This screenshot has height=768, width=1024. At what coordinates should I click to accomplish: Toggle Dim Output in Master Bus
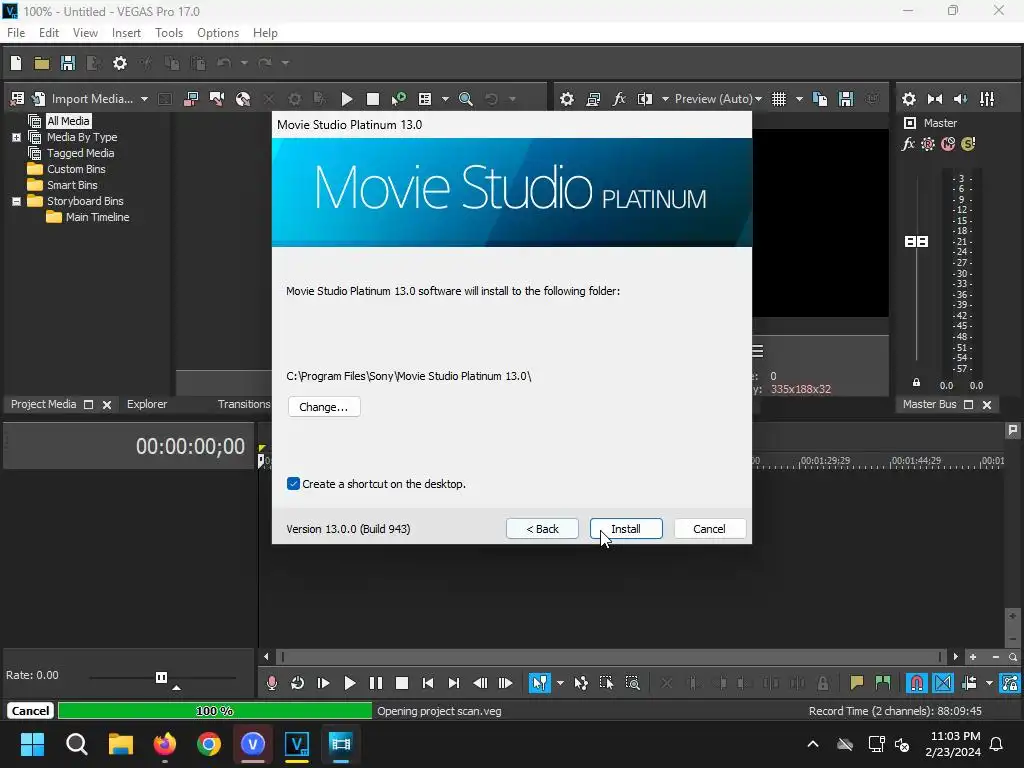(x=961, y=99)
